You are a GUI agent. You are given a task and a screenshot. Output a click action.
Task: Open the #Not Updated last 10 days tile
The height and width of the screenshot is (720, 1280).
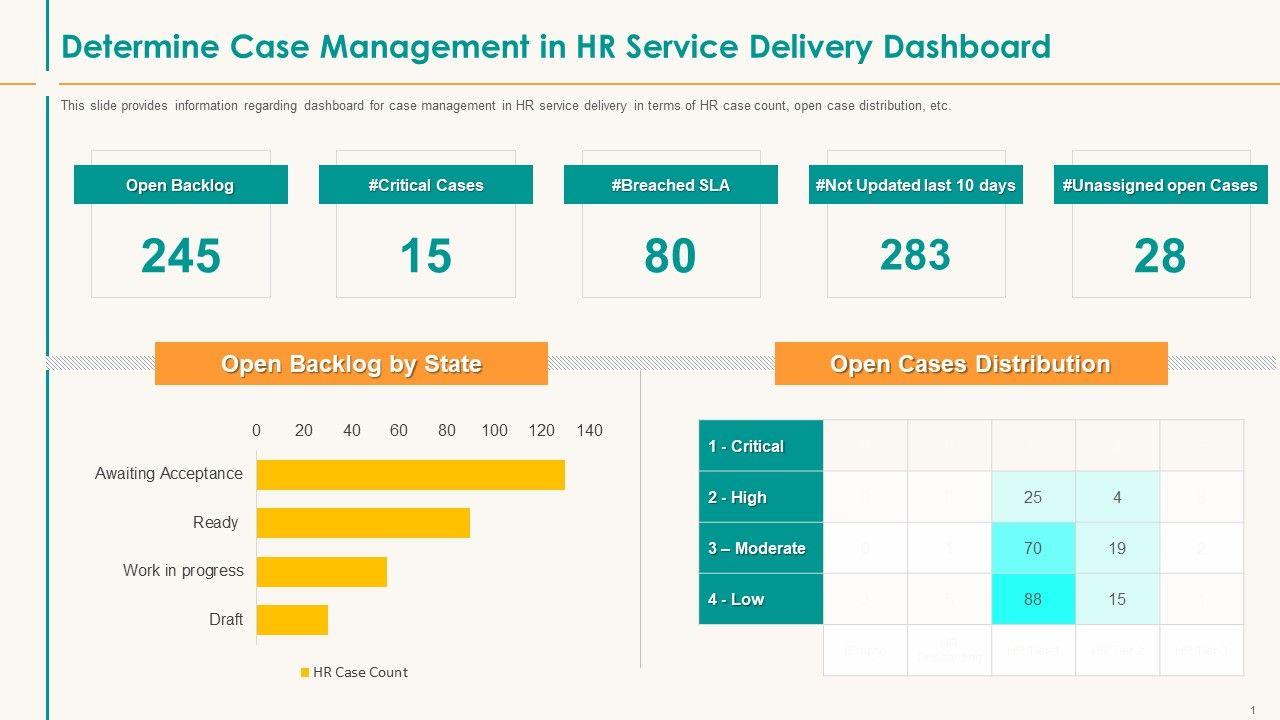915,185
